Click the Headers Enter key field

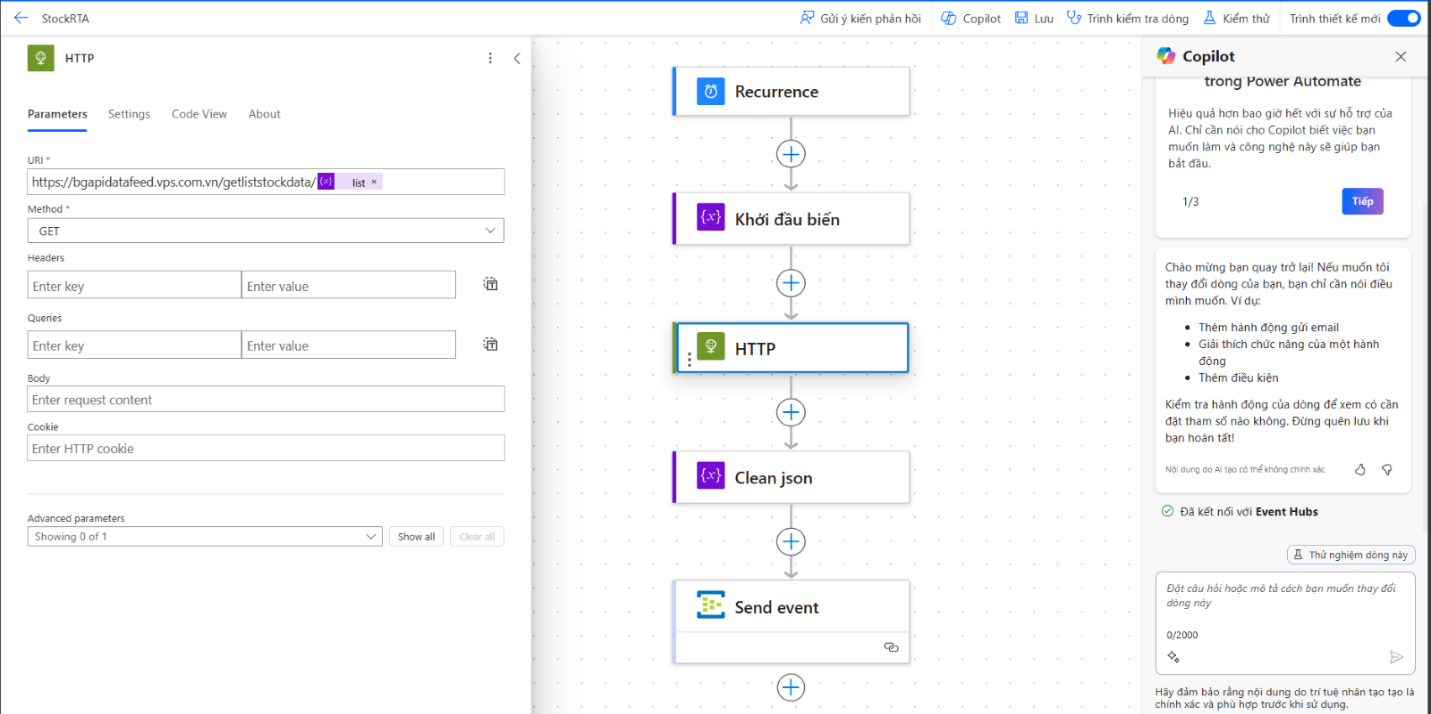point(134,286)
